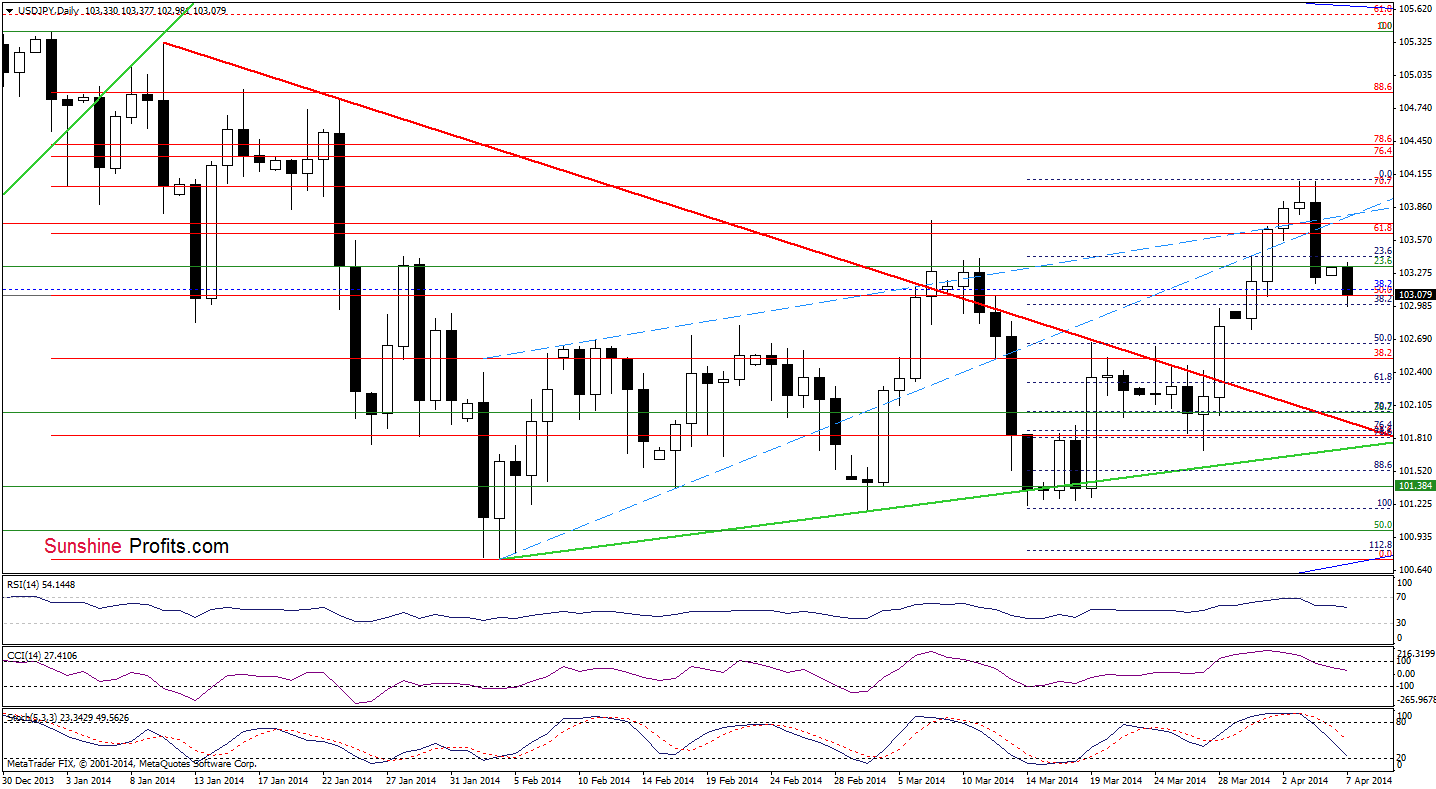Click the 104.450 price axis label
This screenshot has height=789, width=1436.
coord(1414,141)
